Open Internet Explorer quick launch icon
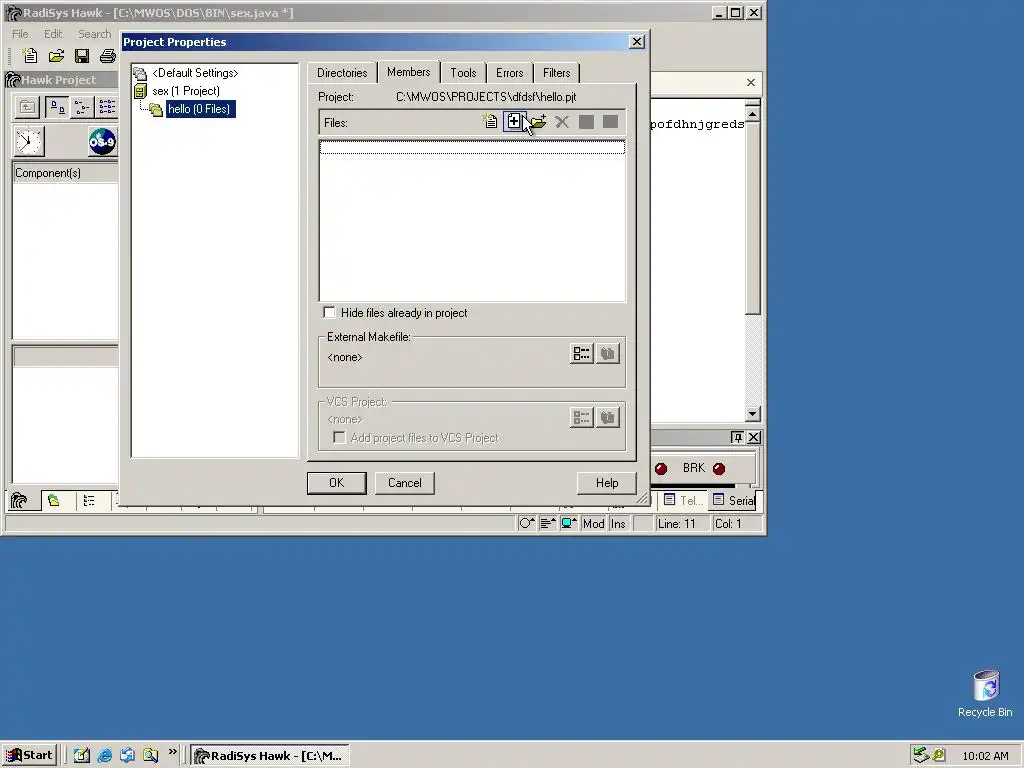This screenshot has height=768, width=1024. (x=104, y=756)
